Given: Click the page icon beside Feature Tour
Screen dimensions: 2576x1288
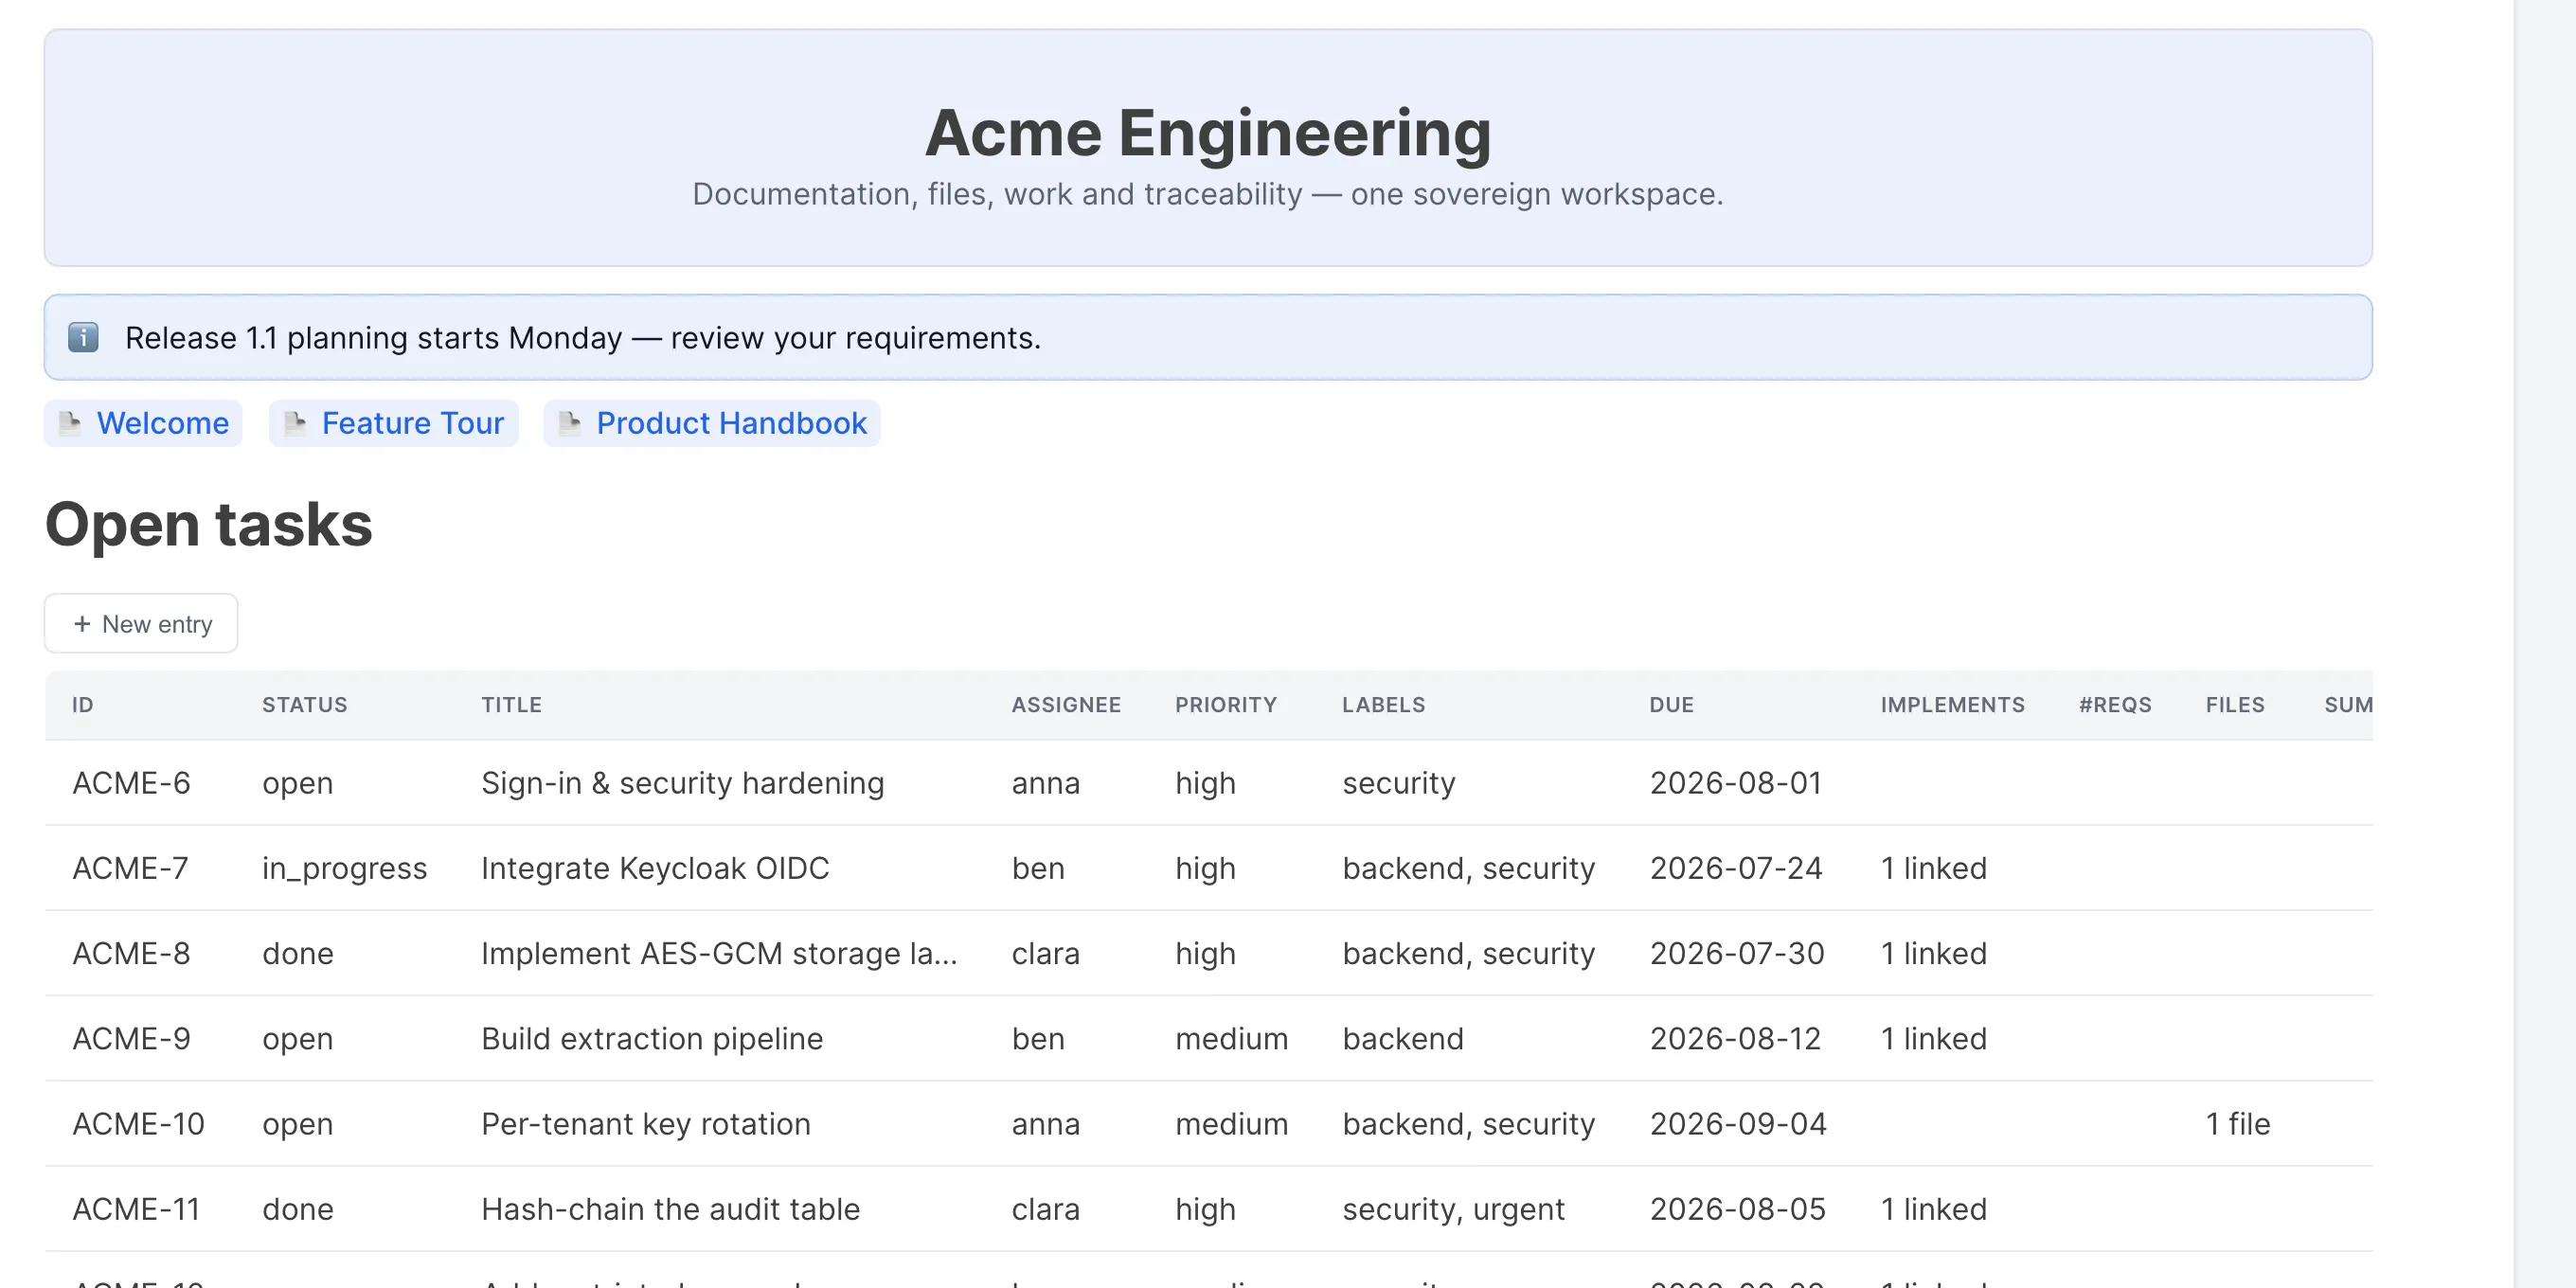Looking at the screenshot, I should pos(295,423).
